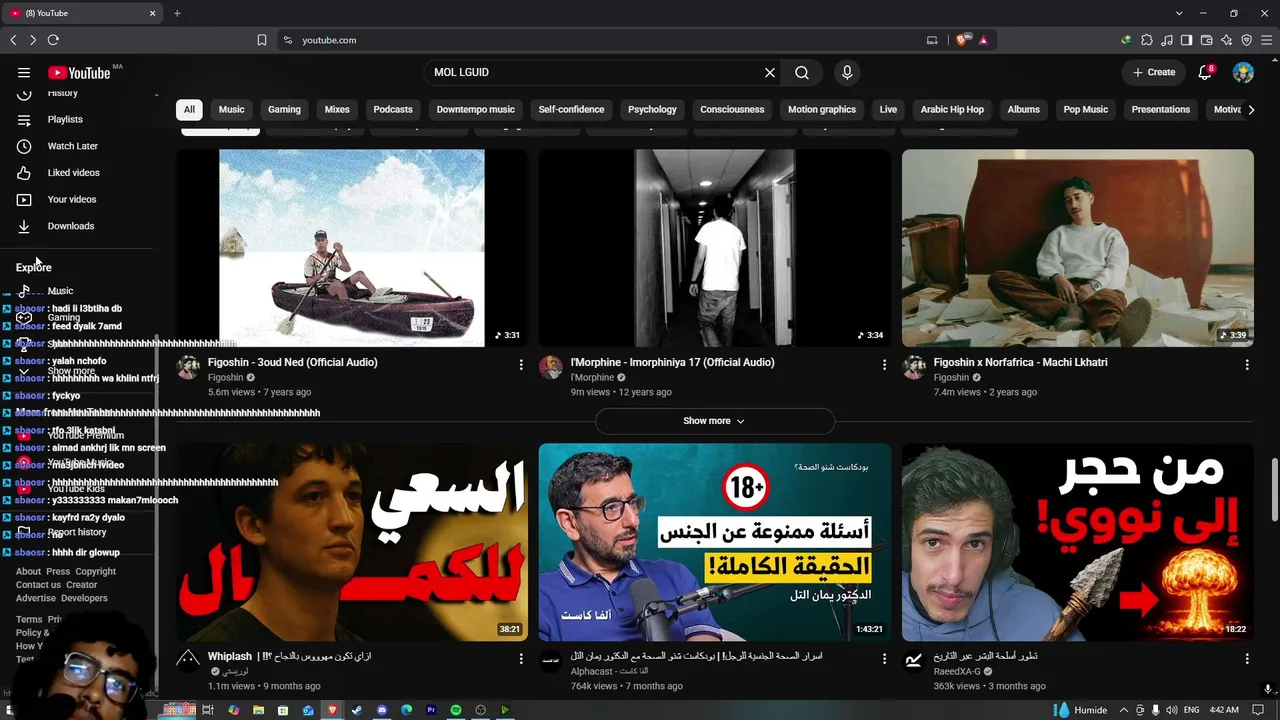Open Brave Shields lion icon
Viewport: 1280px width, 720px height.
(962, 40)
